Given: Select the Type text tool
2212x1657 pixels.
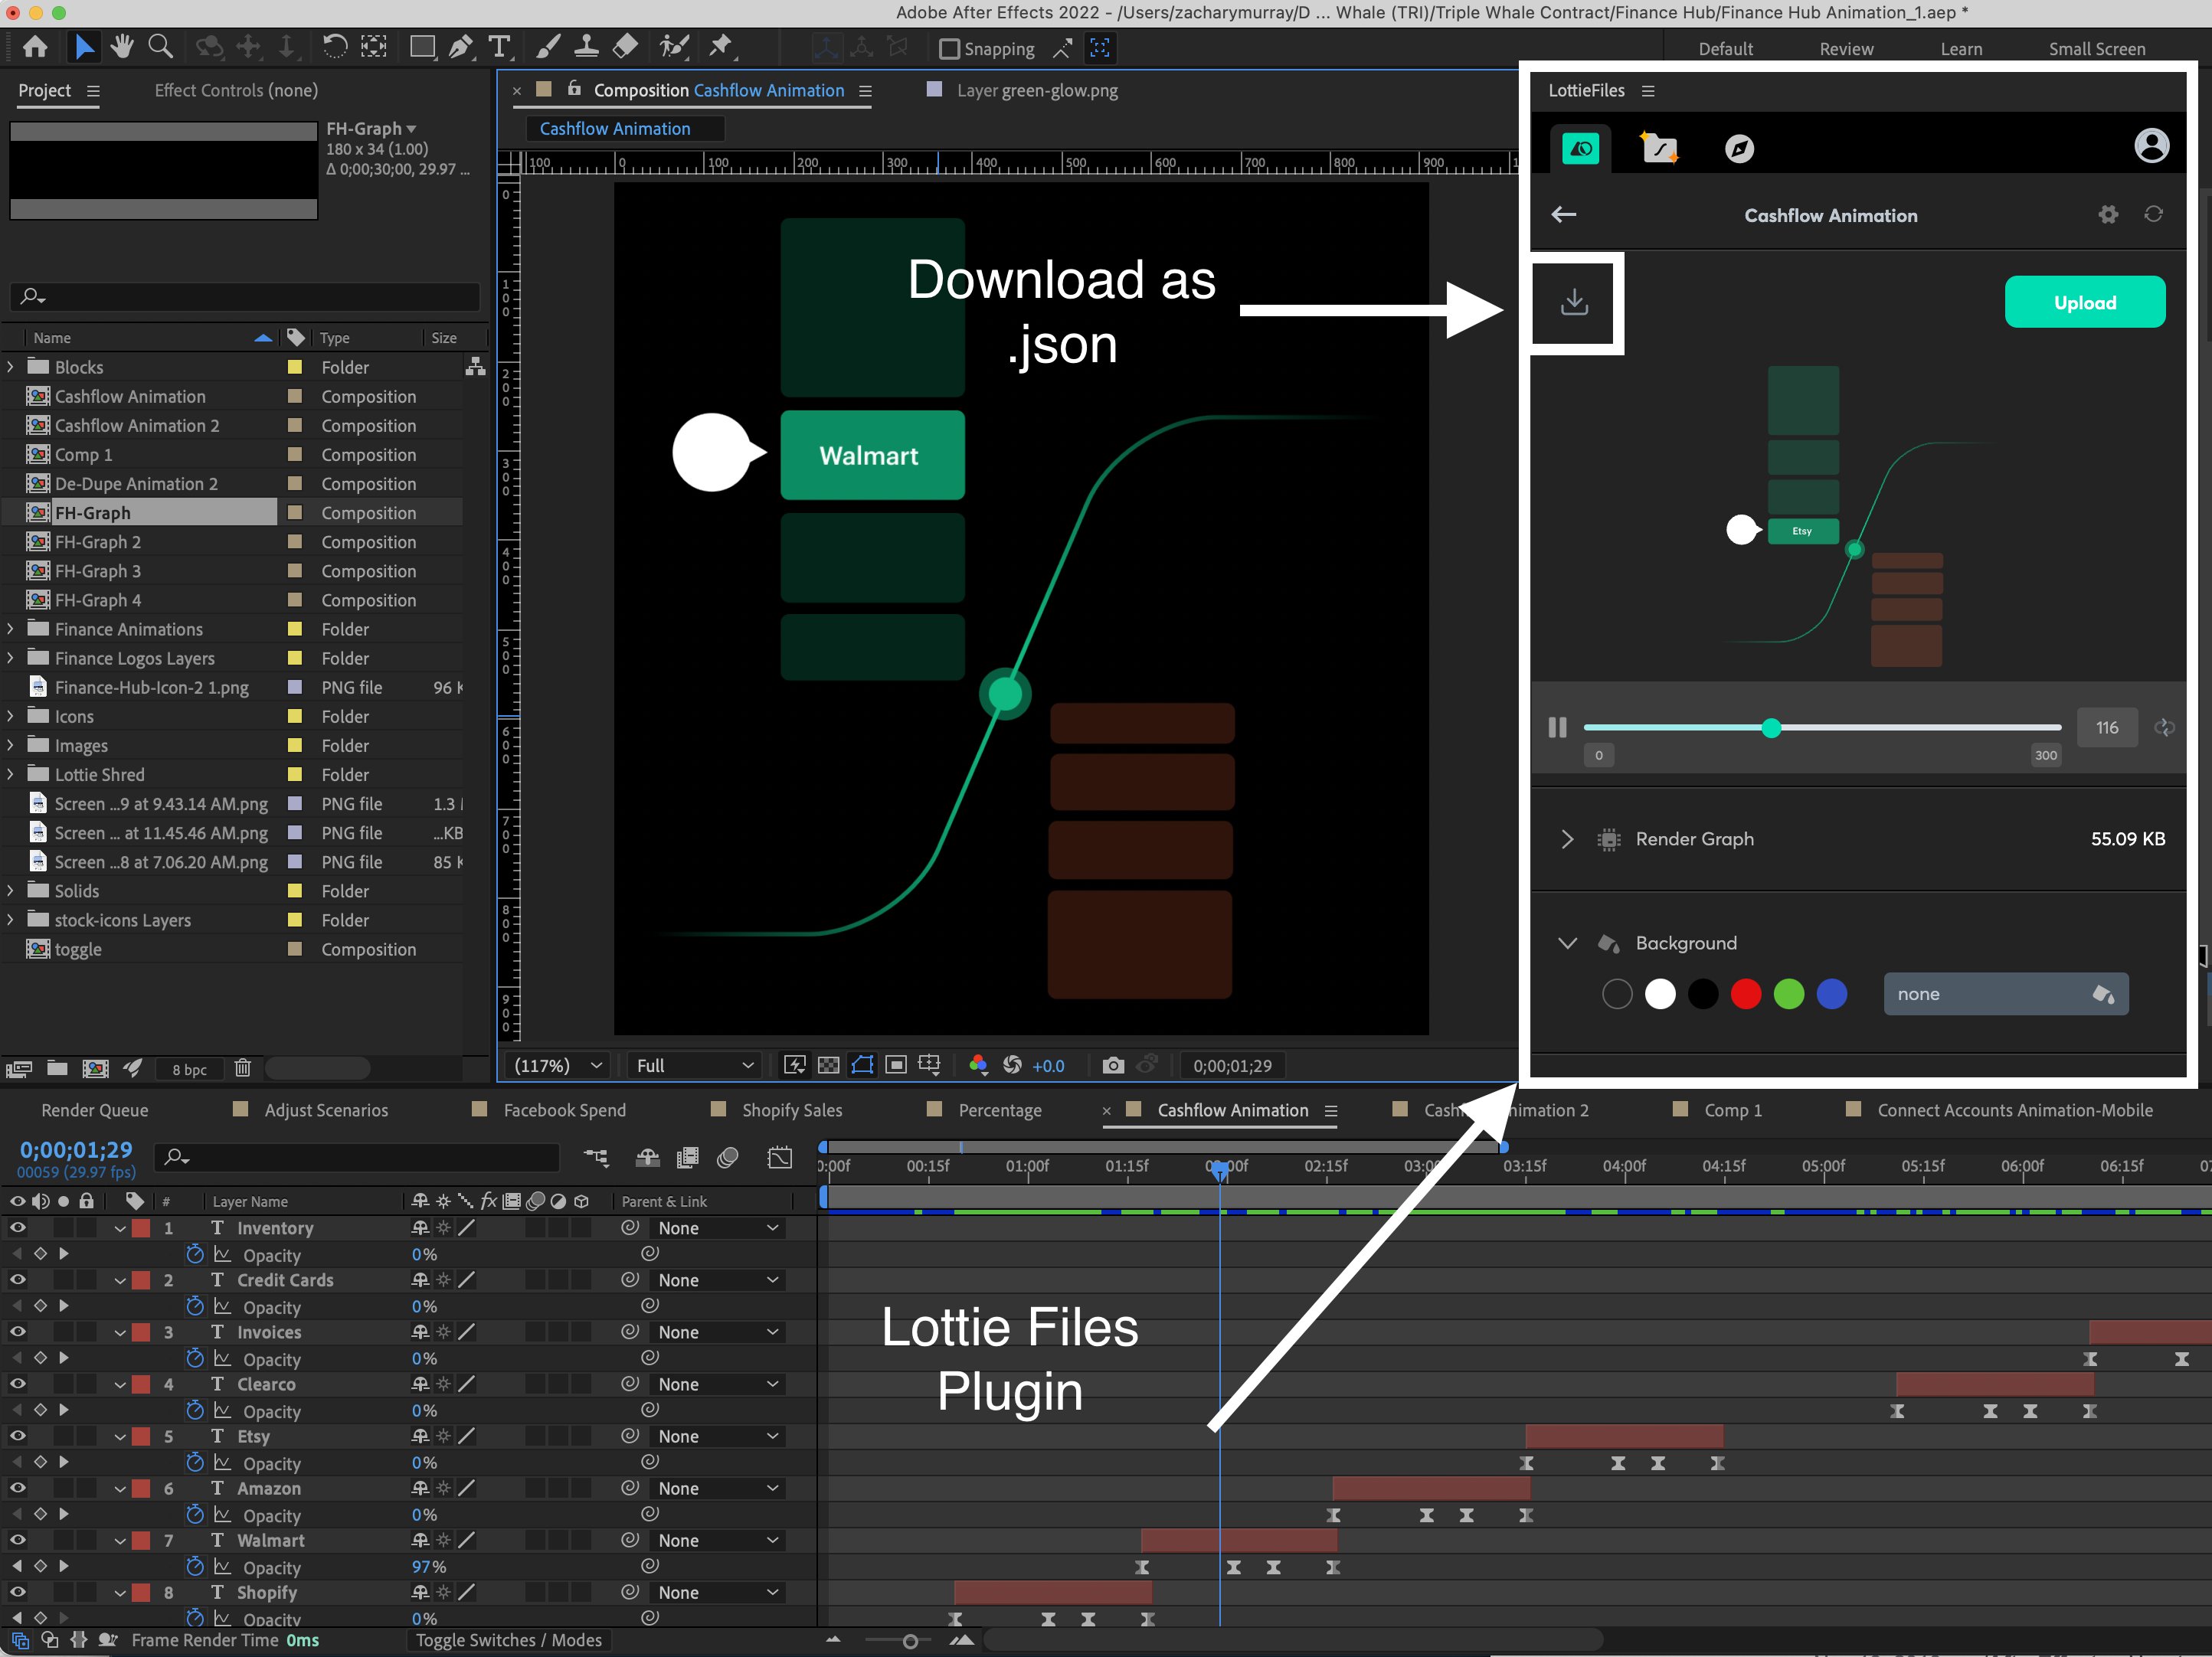Looking at the screenshot, I should (x=498, y=47).
